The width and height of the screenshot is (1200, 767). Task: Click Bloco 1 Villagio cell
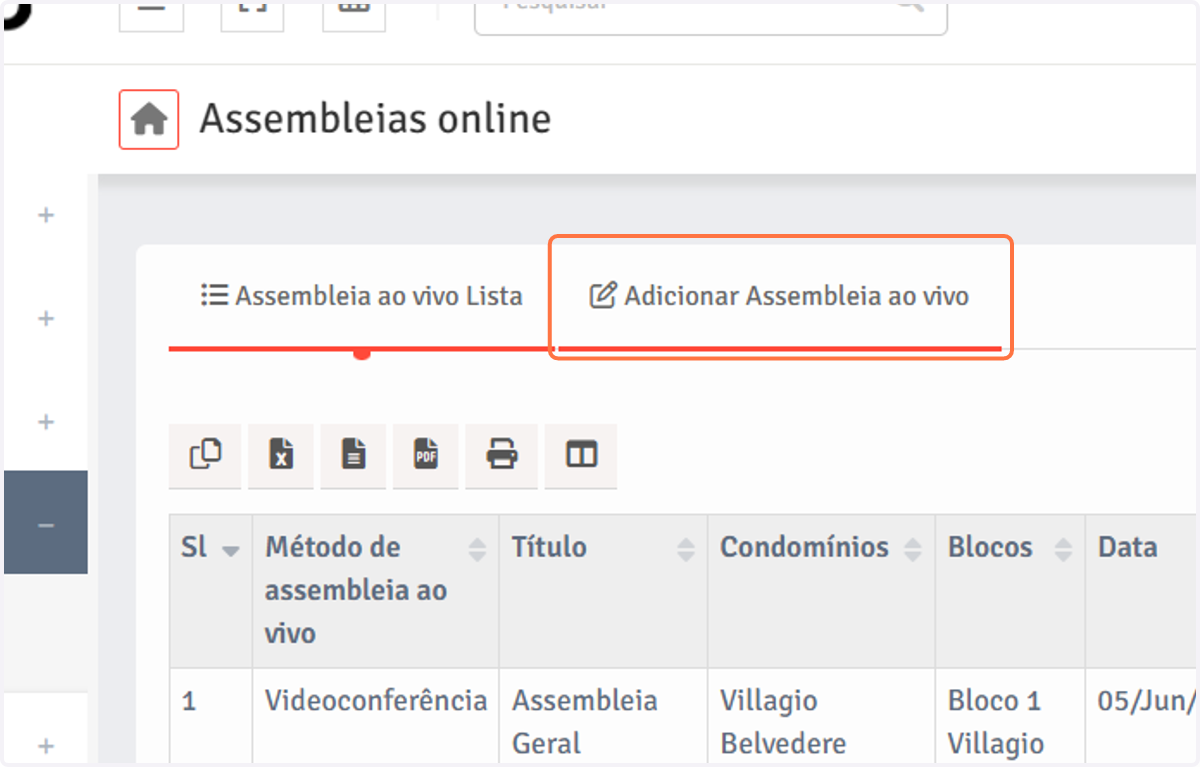pyautogui.click(x=1010, y=717)
